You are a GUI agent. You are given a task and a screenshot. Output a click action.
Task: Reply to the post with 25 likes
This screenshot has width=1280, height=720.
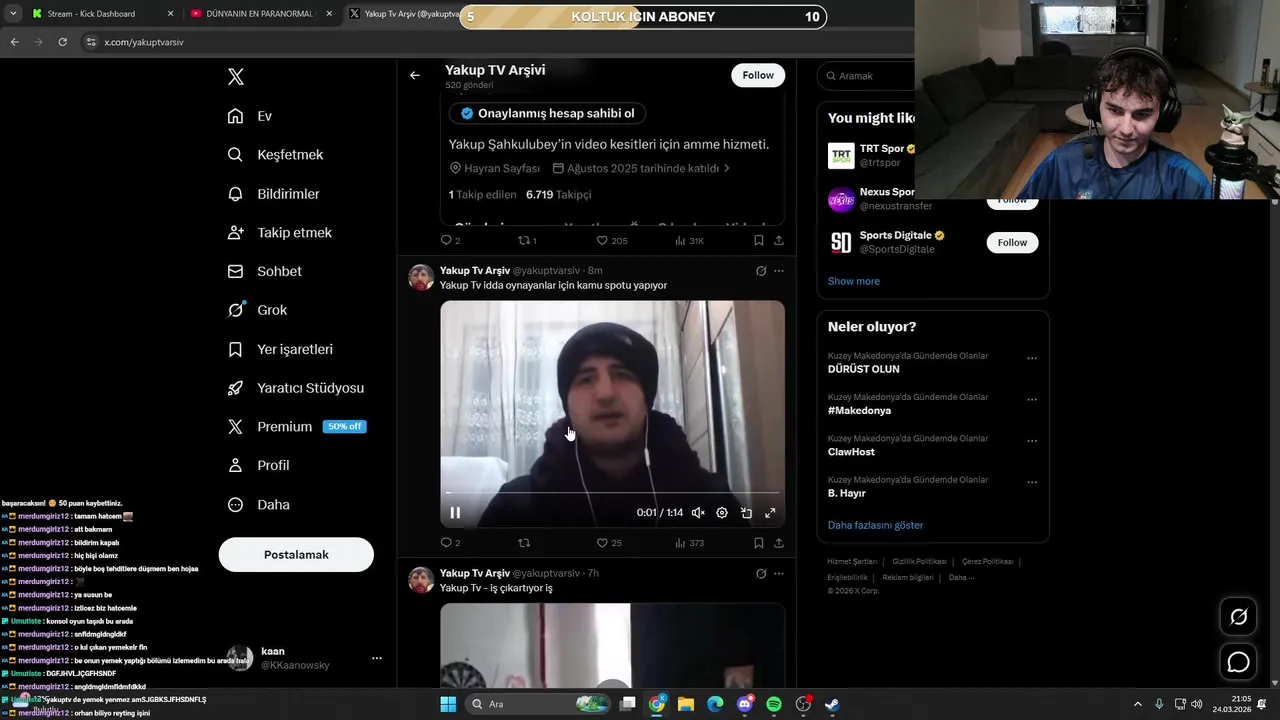click(450, 543)
